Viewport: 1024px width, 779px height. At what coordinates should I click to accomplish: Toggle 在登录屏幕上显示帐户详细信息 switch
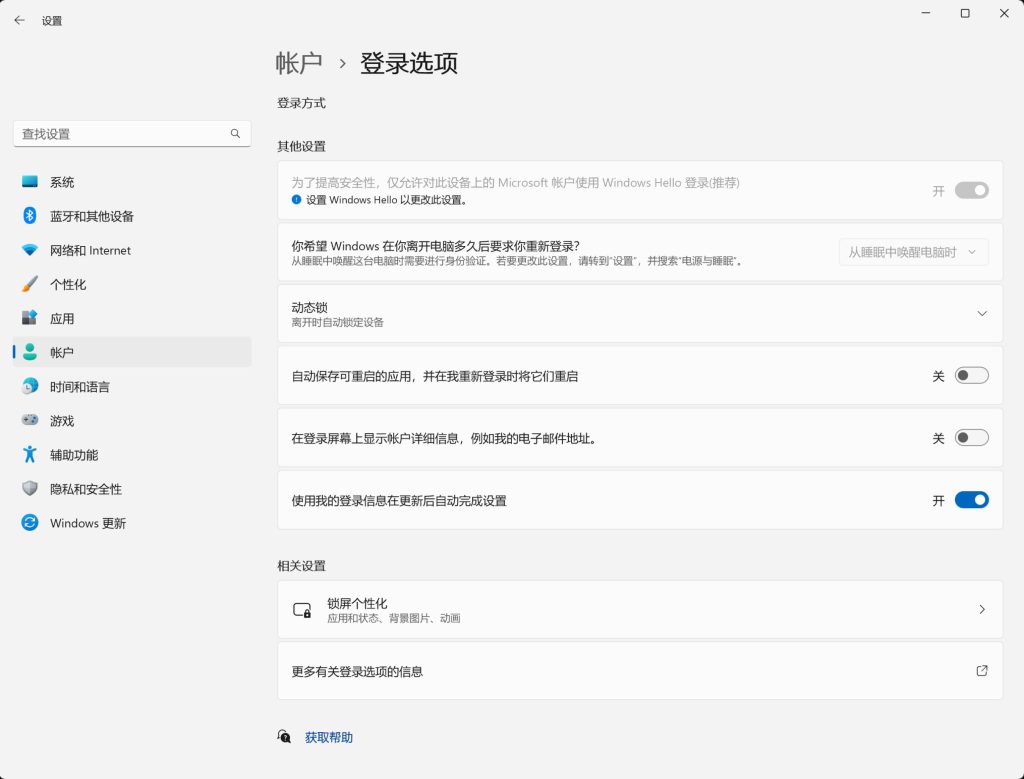[971, 437]
